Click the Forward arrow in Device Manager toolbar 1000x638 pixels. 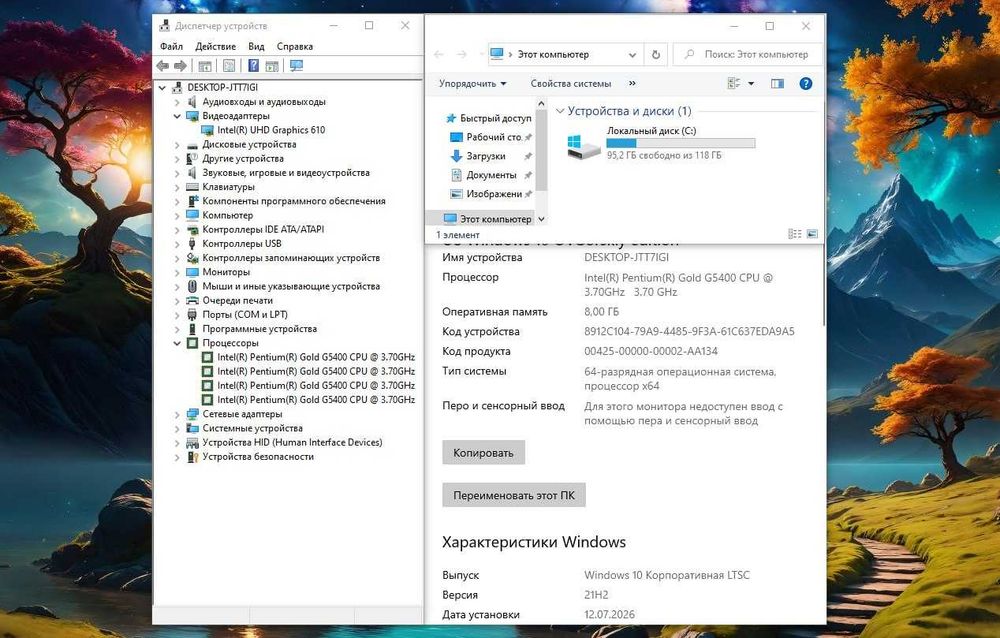(x=180, y=66)
